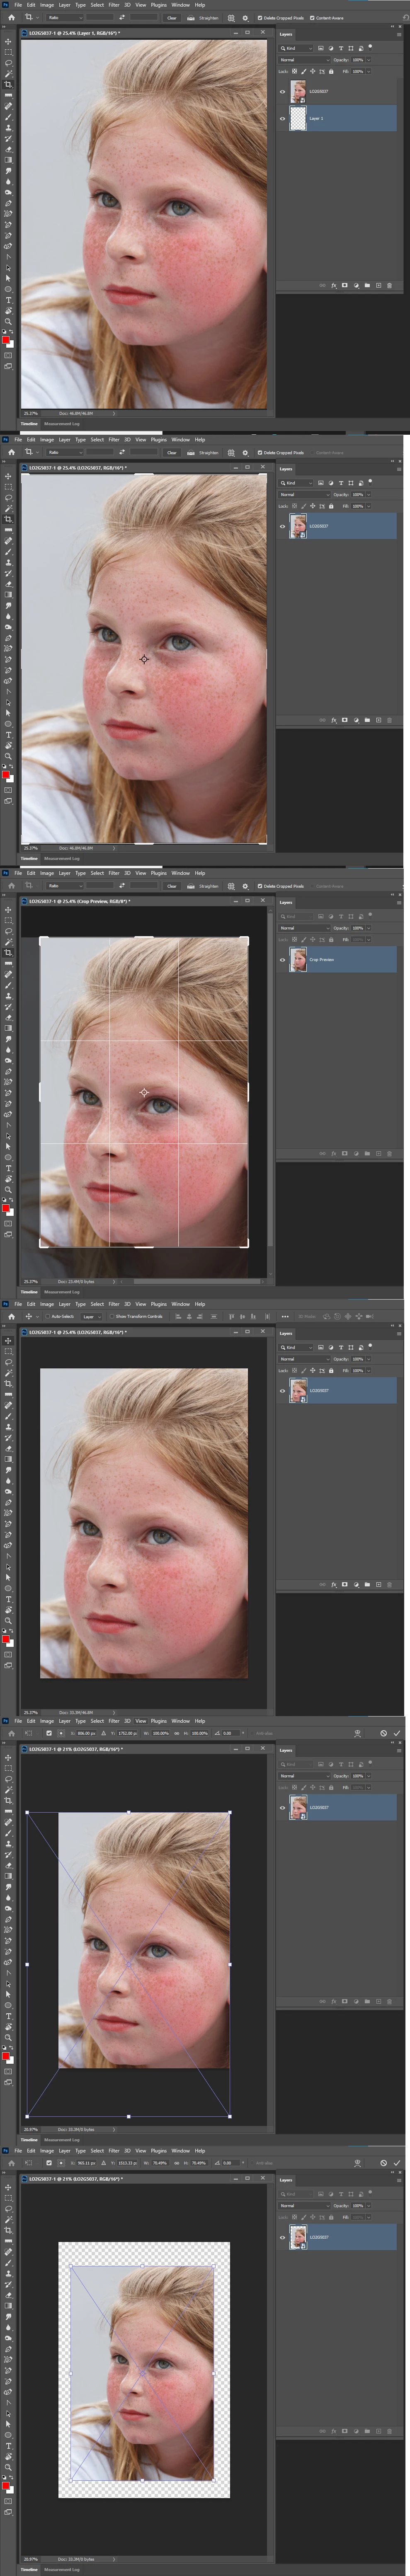
Task: Choose Zoom tool in the Auto-Select window
Action: click(x=8, y=1621)
